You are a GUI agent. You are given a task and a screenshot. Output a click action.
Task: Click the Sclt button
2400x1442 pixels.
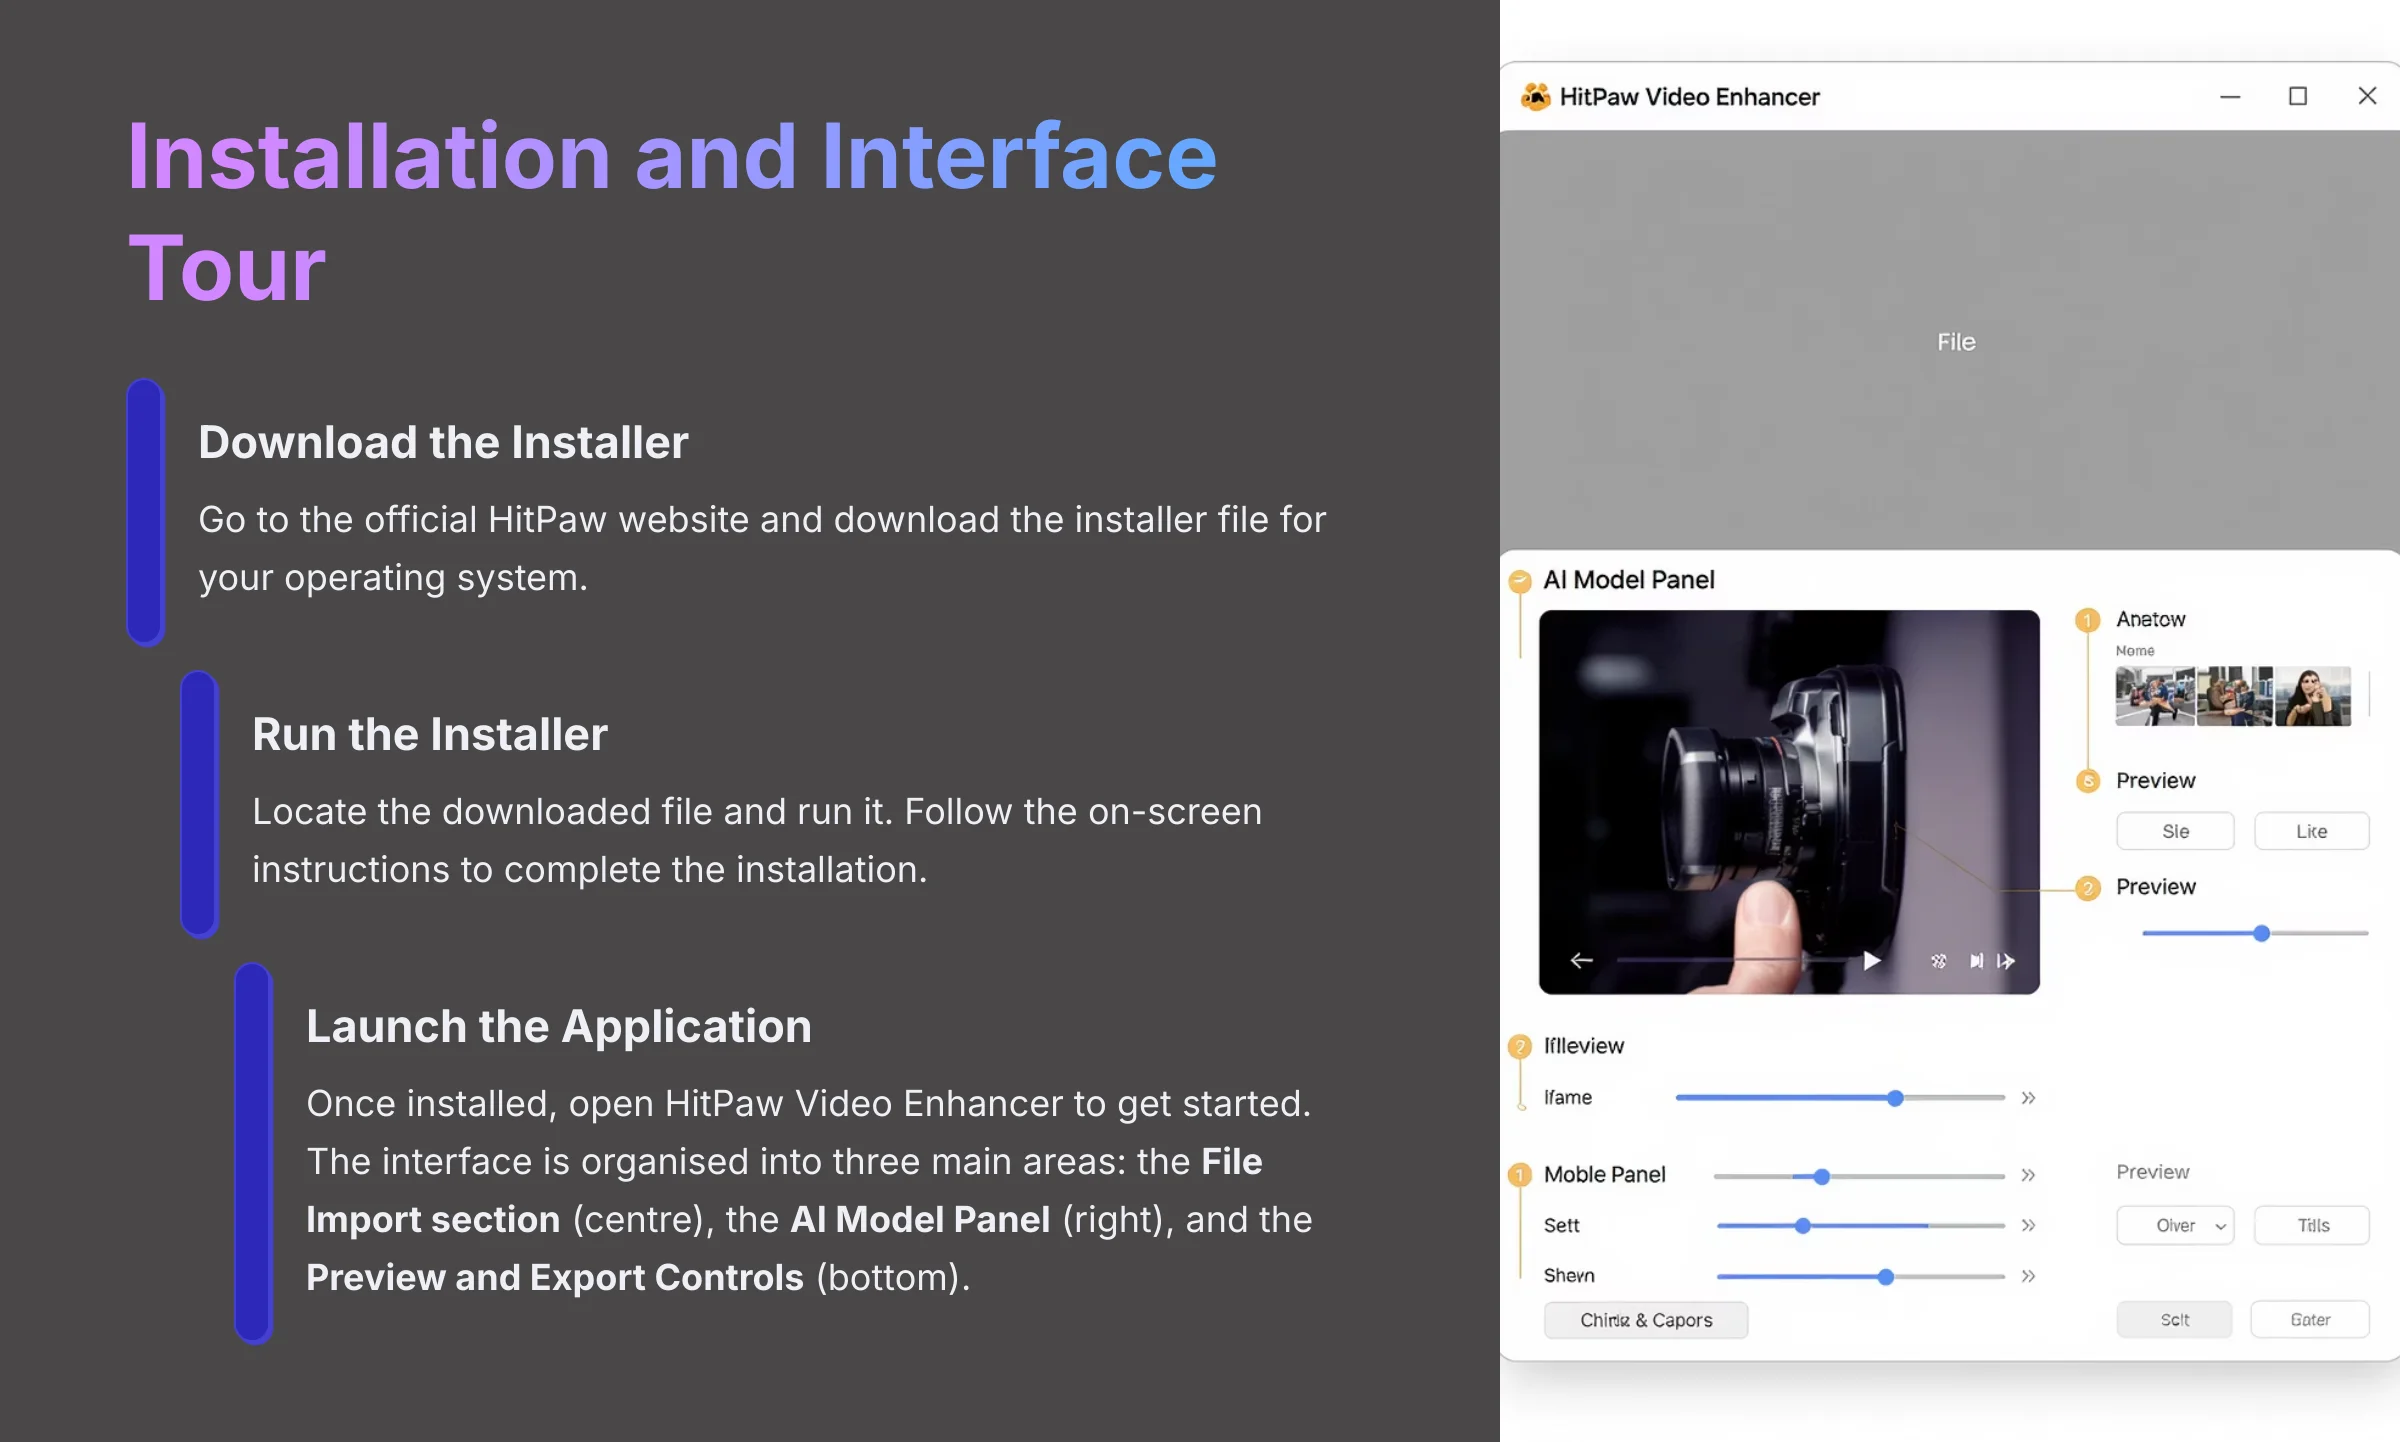tap(2174, 1320)
